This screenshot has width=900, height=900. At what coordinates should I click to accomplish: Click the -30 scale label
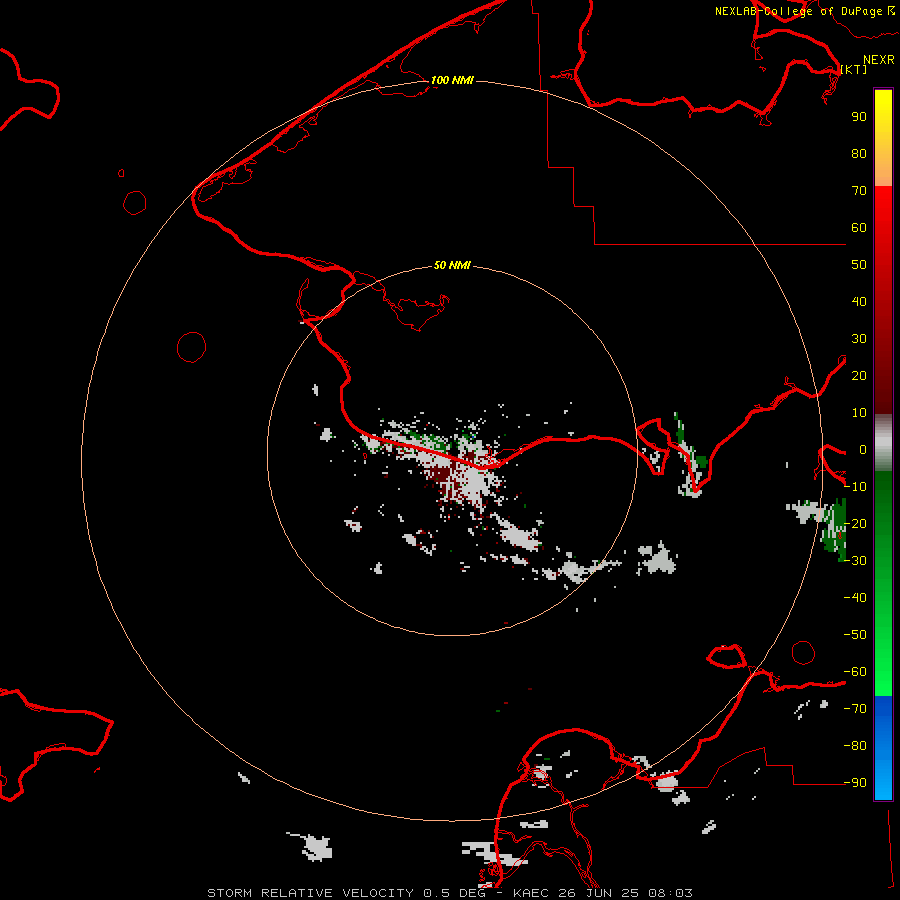855,561
